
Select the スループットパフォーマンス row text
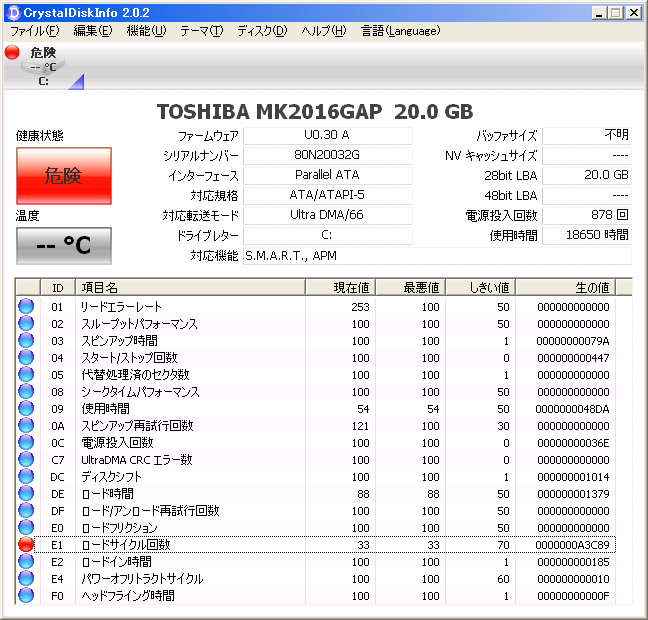139,324
